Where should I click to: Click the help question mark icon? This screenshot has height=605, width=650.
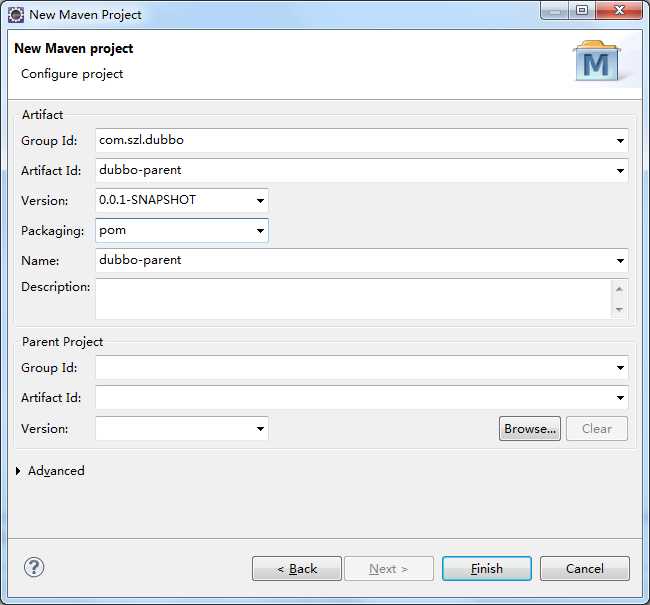34,567
